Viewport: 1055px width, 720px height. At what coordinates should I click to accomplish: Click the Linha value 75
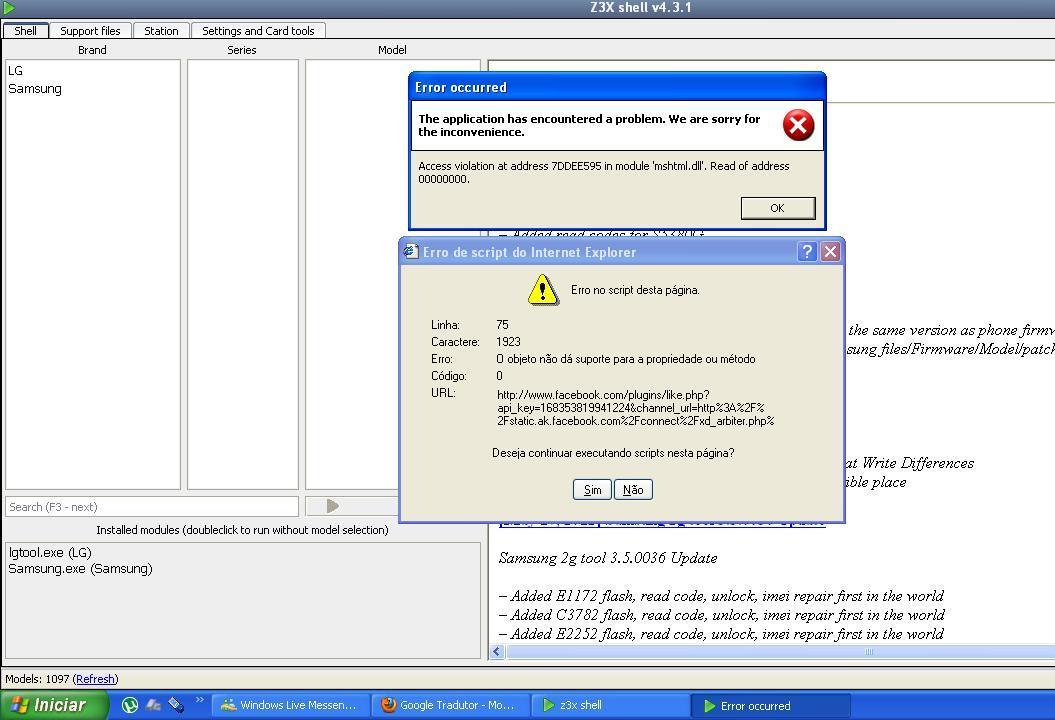[503, 325]
